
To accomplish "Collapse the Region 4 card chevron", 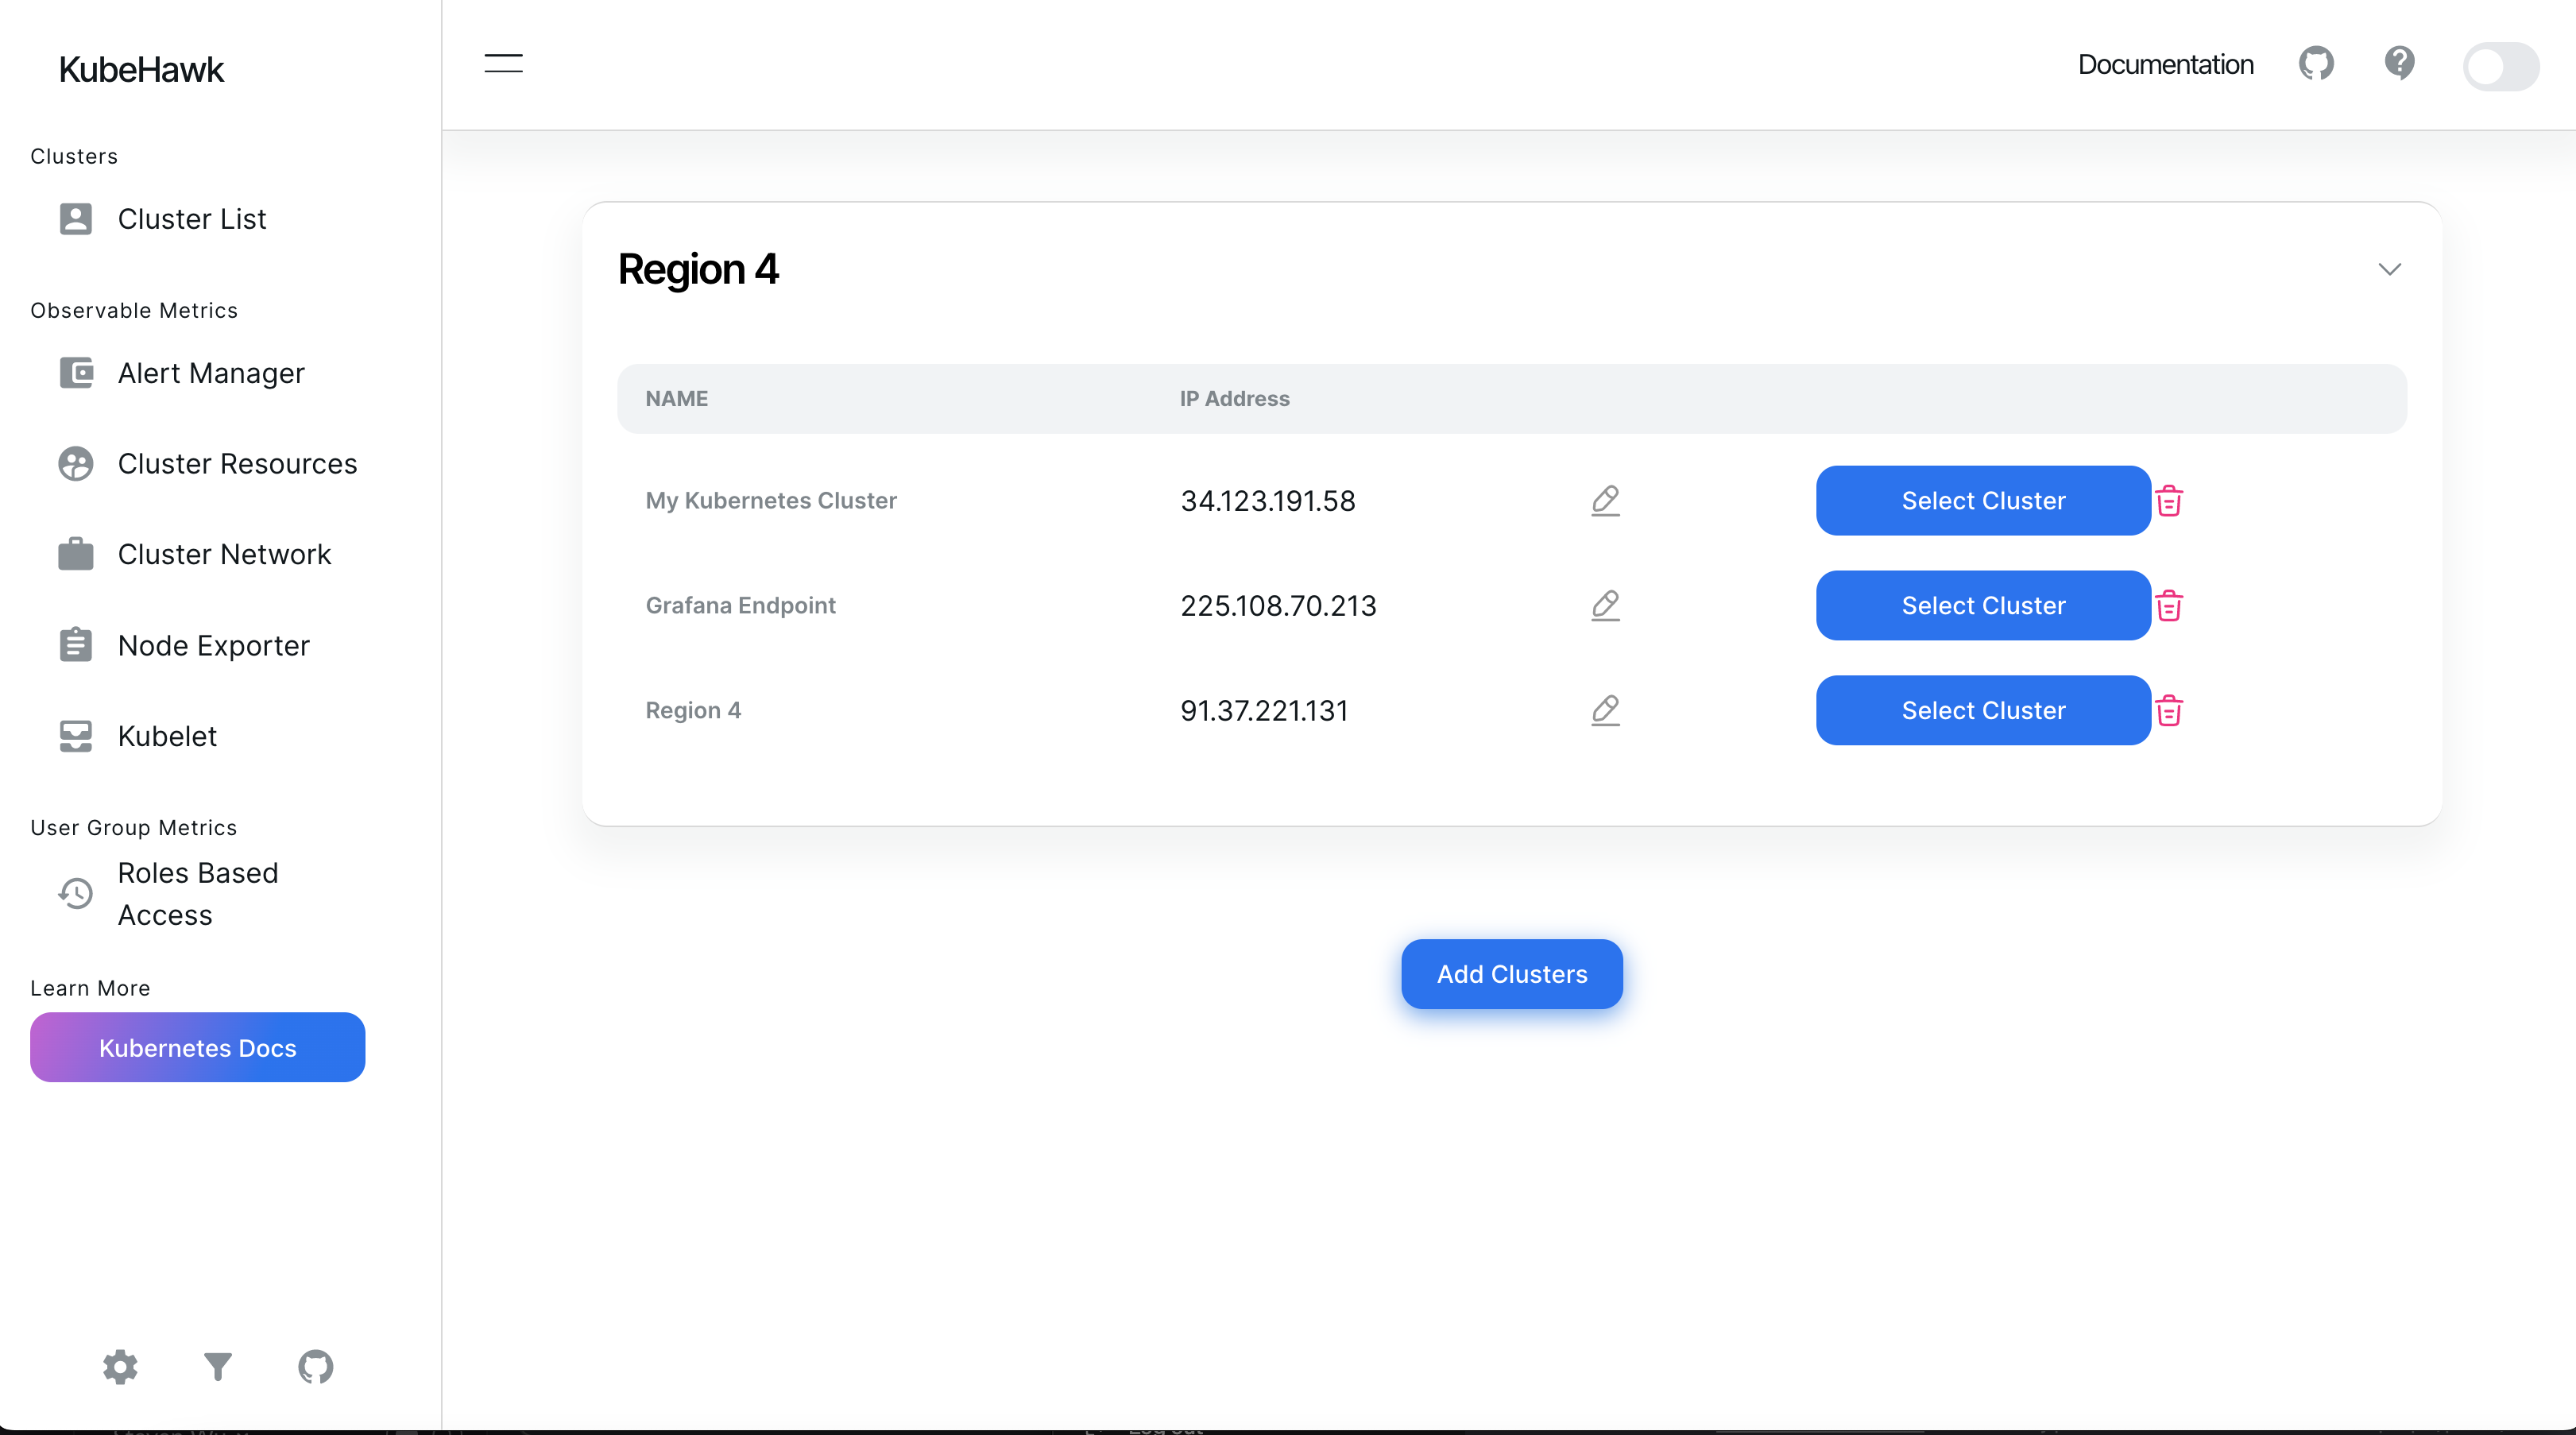I will pyautogui.click(x=2389, y=269).
